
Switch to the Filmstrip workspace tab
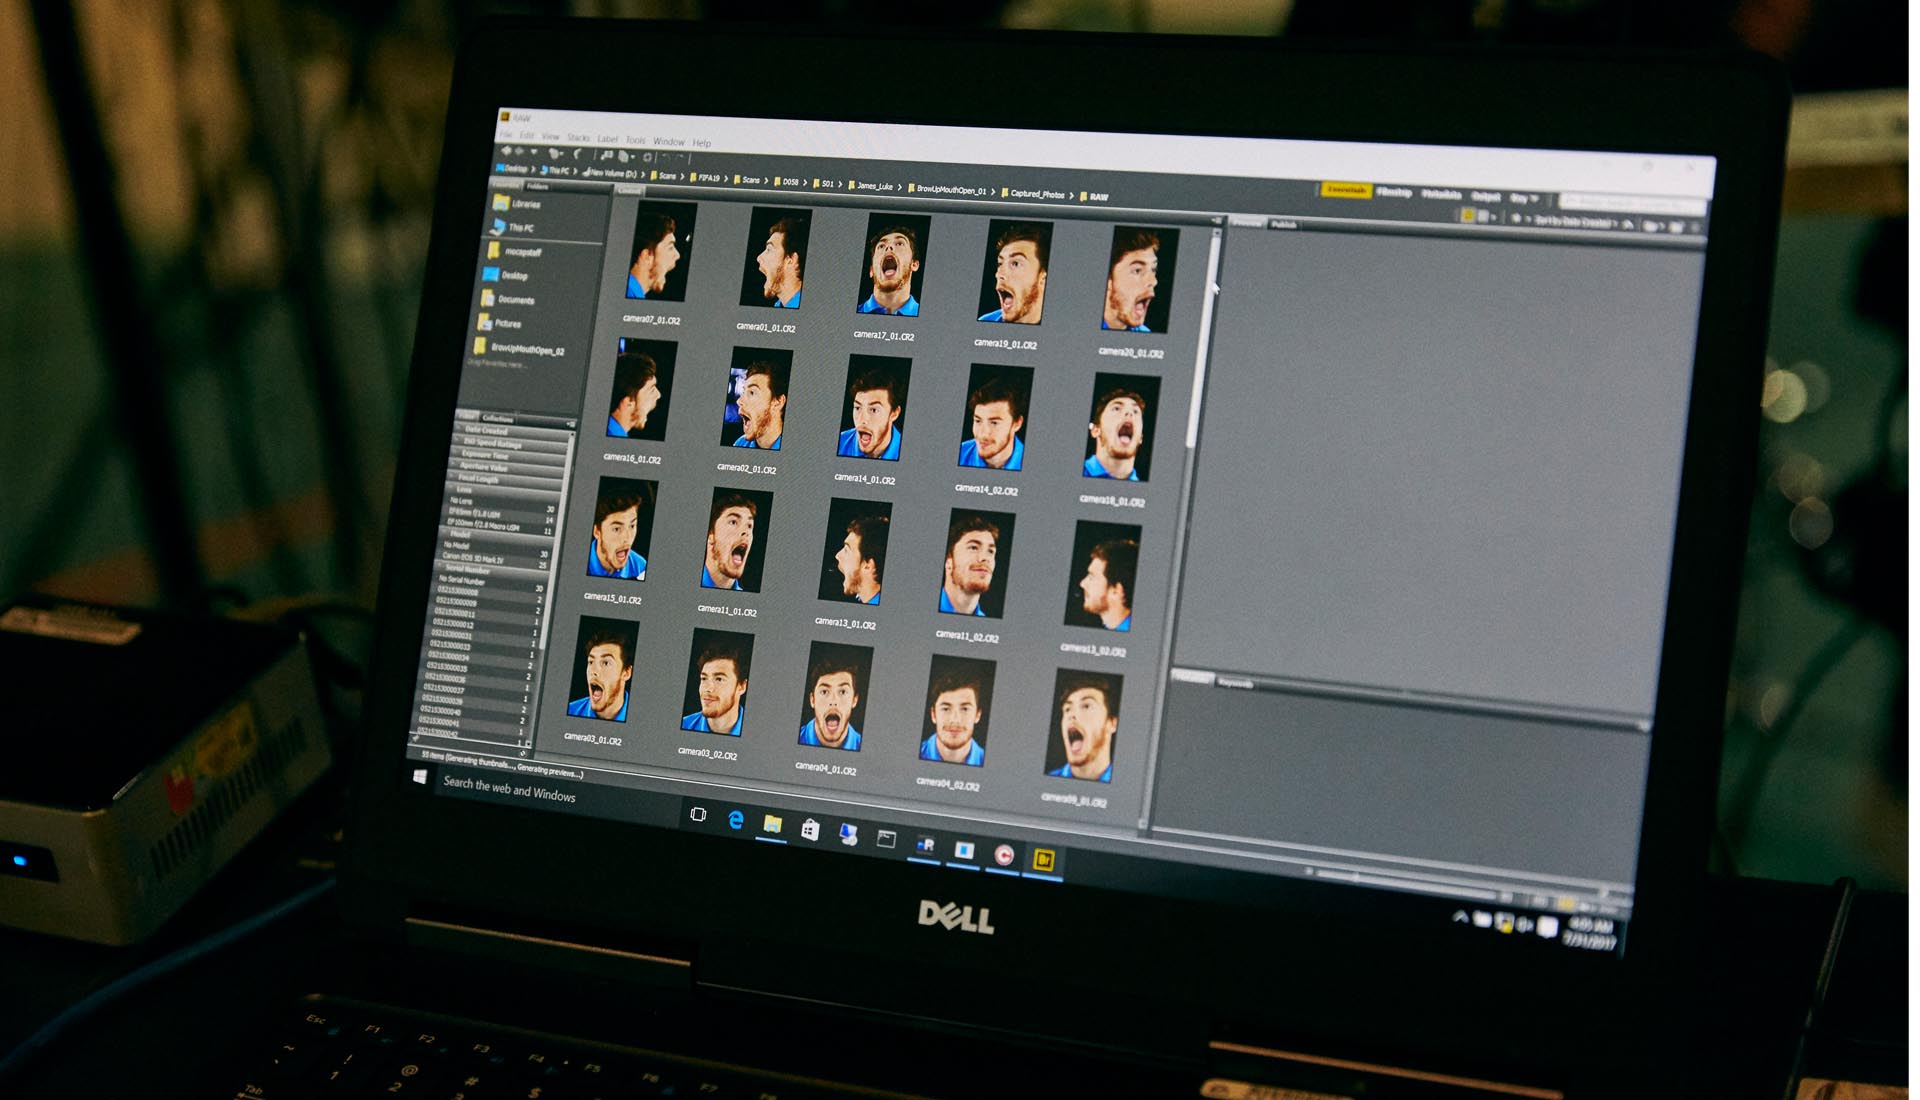pyautogui.click(x=1393, y=192)
